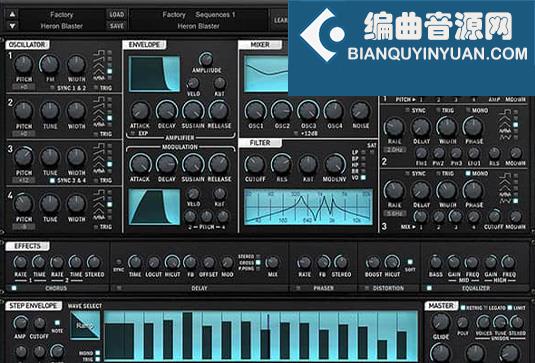Toggle step envelope NOTE checkbox

57,323
